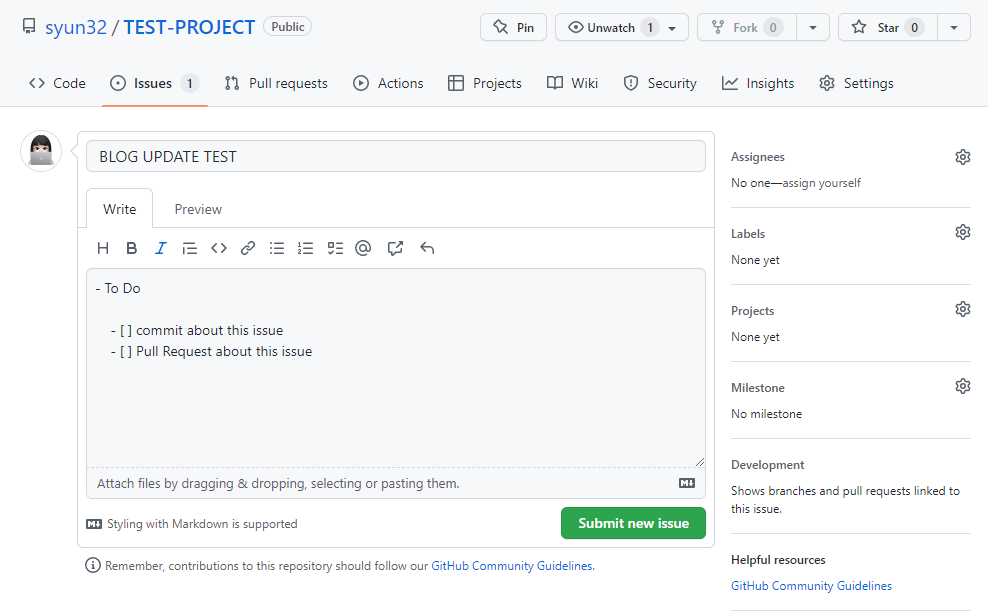Open the Code tab

coord(57,83)
